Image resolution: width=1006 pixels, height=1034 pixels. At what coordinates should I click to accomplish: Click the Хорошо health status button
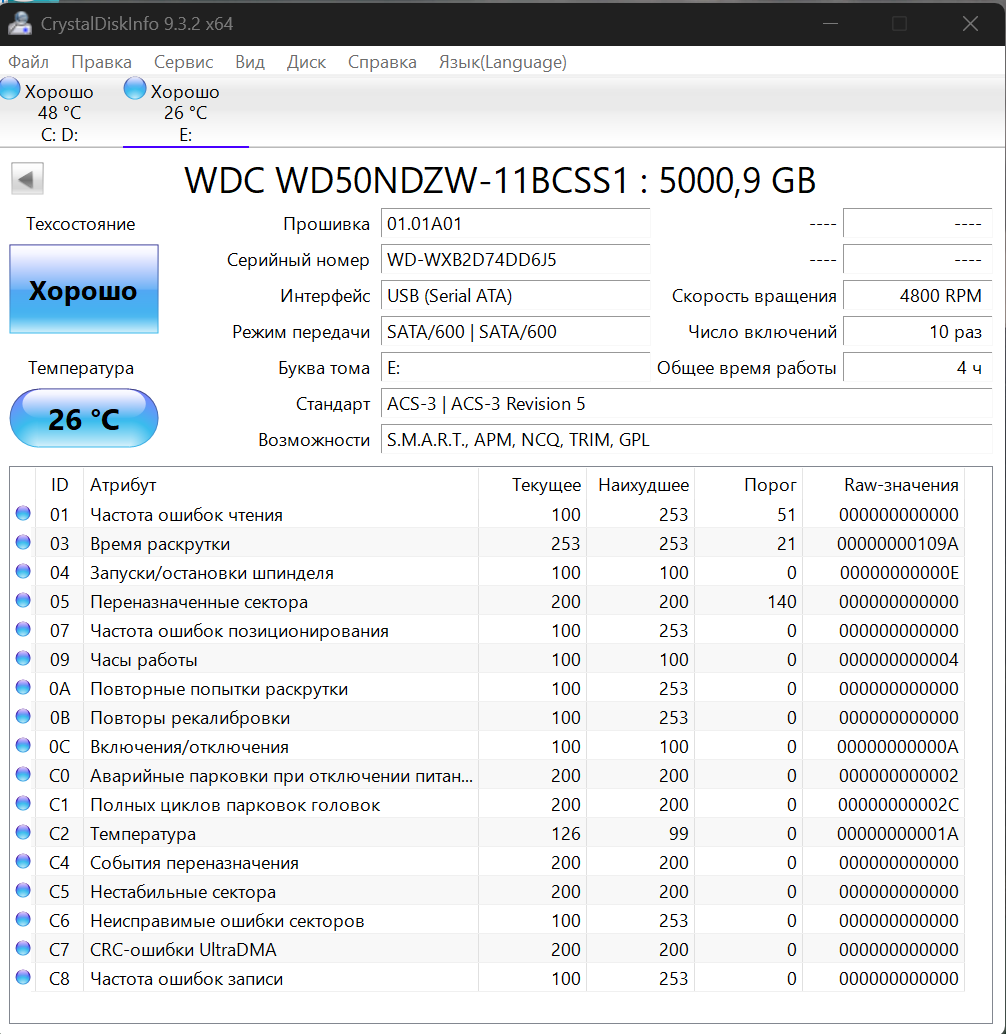tap(84, 289)
